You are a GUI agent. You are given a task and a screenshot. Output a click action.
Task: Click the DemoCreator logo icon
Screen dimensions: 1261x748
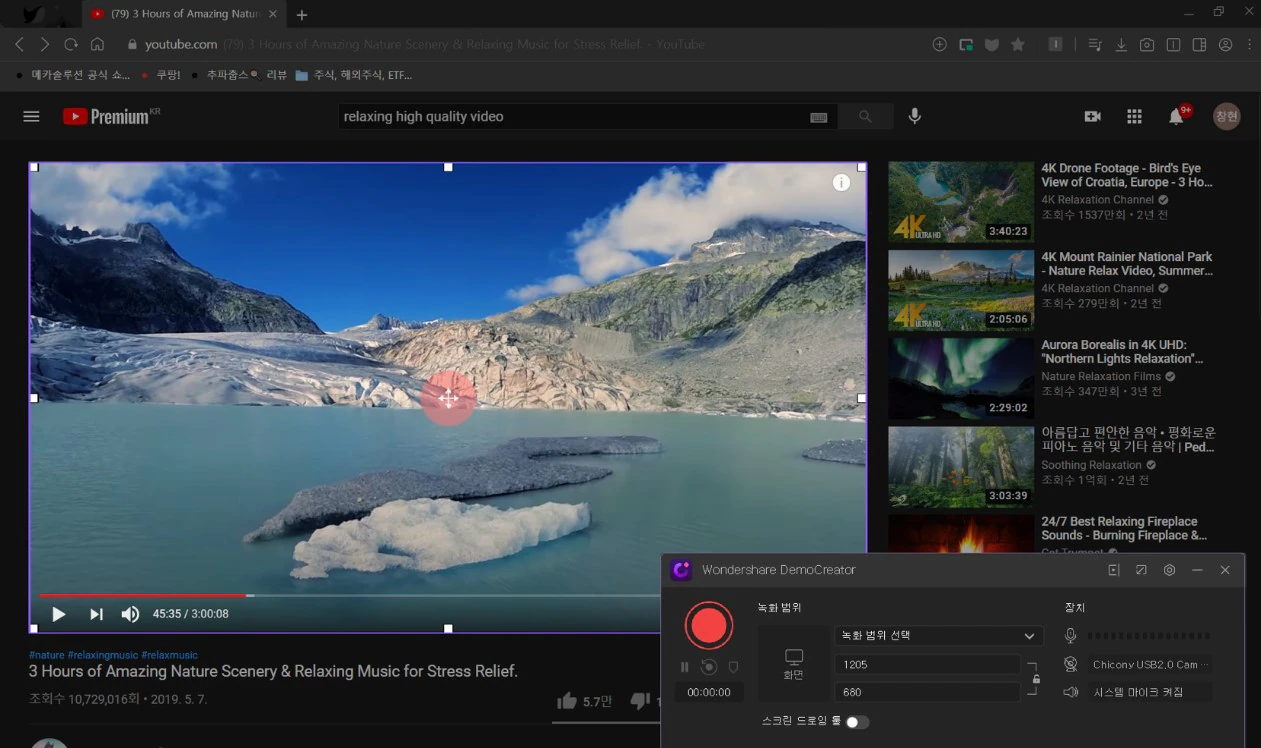pyautogui.click(x=682, y=570)
